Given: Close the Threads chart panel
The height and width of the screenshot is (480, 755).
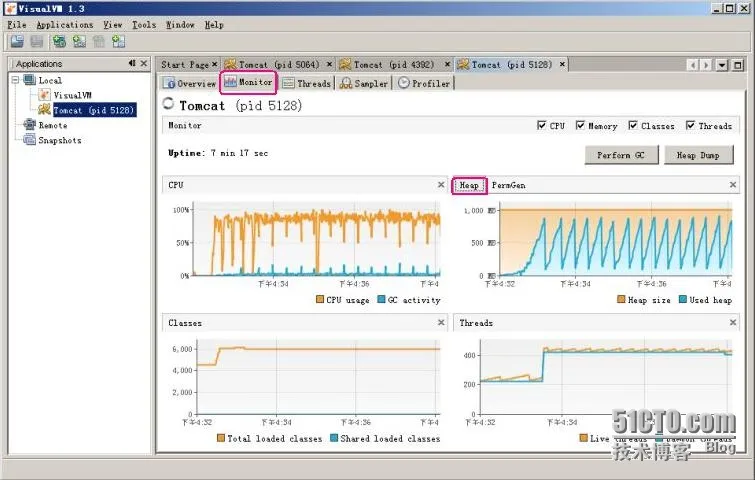Looking at the screenshot, I should tap(732, 322).
